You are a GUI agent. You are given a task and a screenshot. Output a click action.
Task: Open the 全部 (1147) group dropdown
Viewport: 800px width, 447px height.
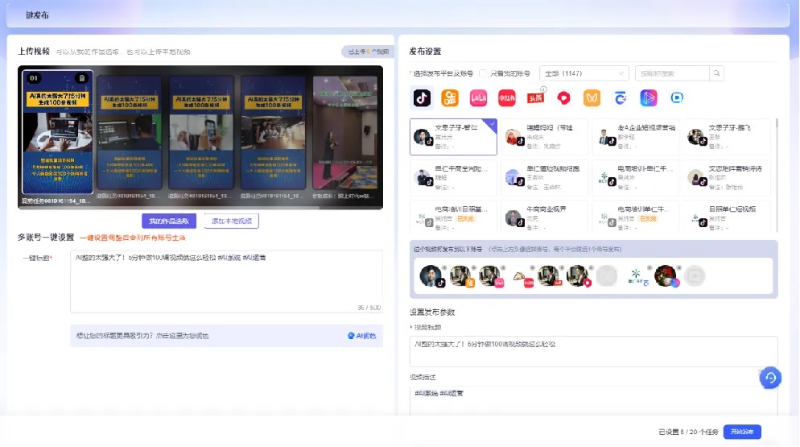(584, 73)
